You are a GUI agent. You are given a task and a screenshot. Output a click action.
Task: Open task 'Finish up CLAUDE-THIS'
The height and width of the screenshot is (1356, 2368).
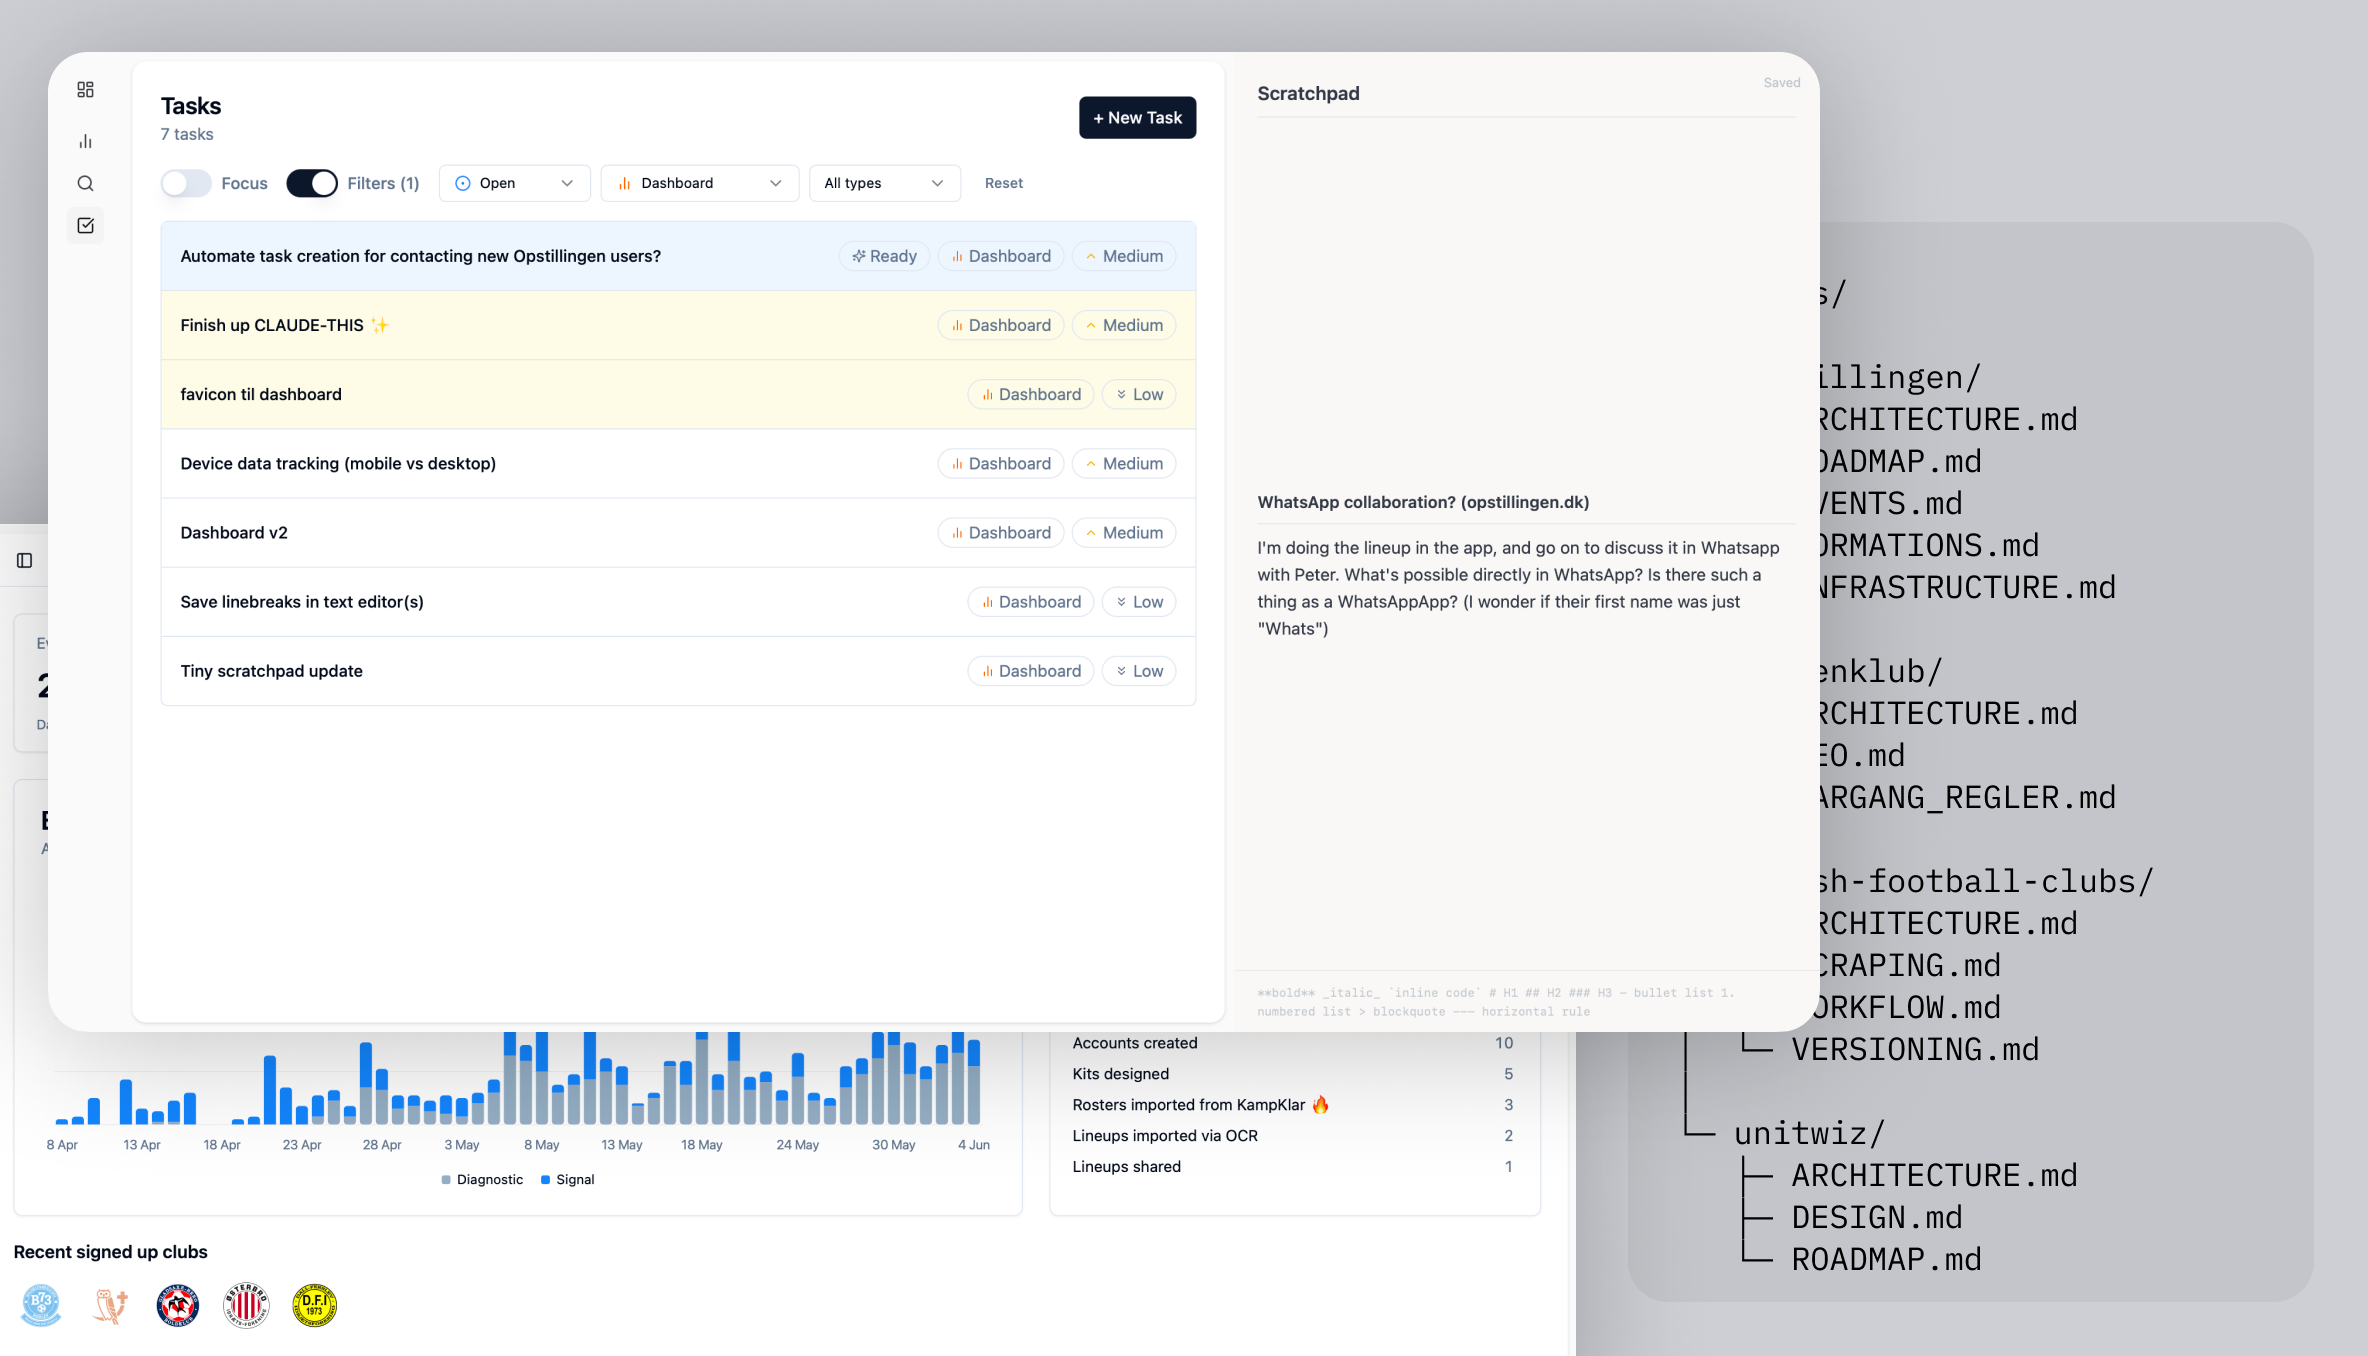(678, 325)
